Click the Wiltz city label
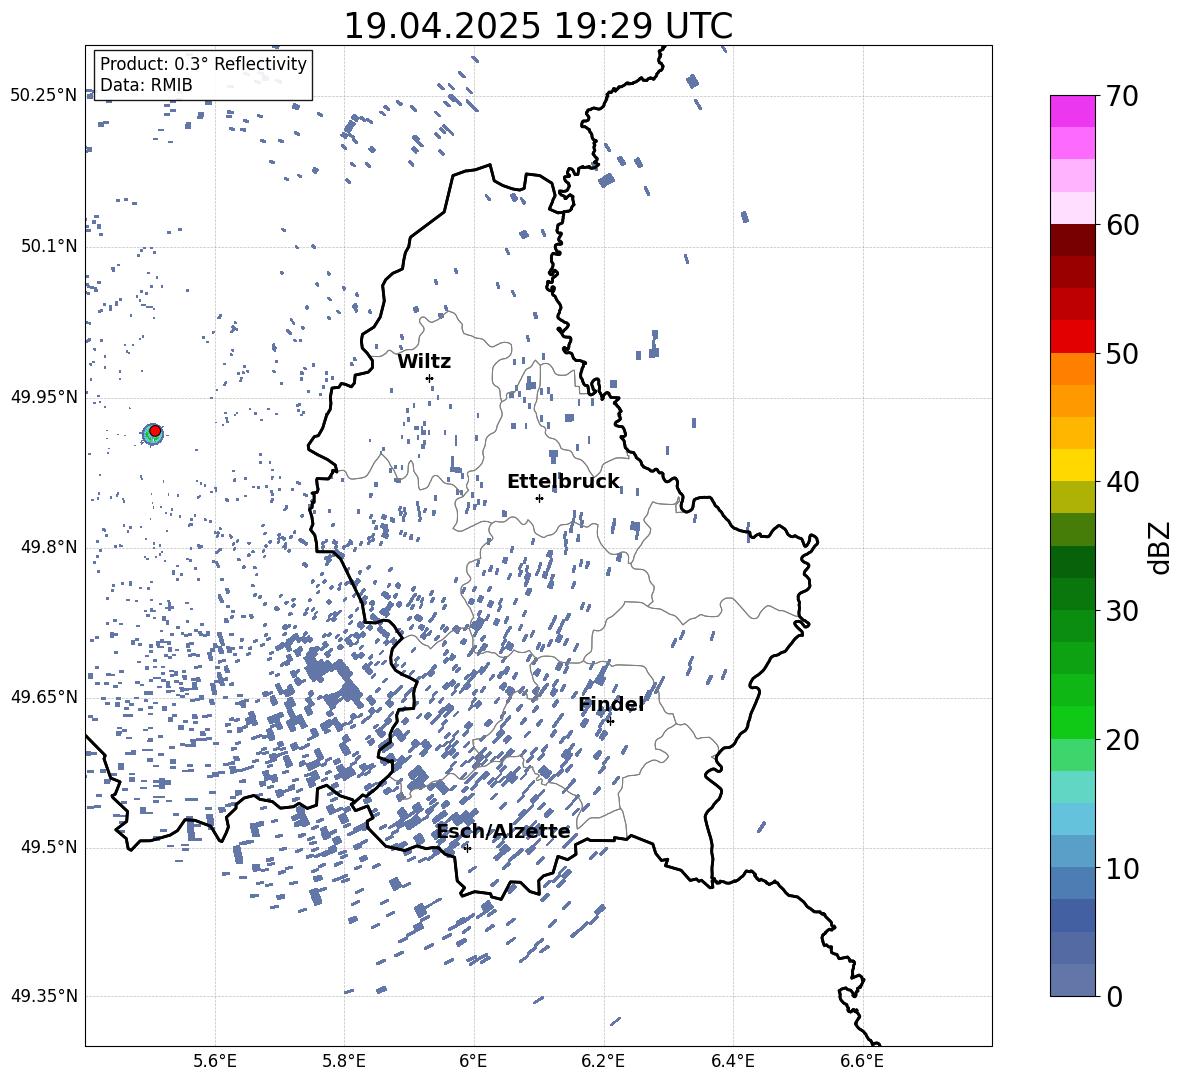This screenshot has width=1184, height=1081. (x=424, y=362)
